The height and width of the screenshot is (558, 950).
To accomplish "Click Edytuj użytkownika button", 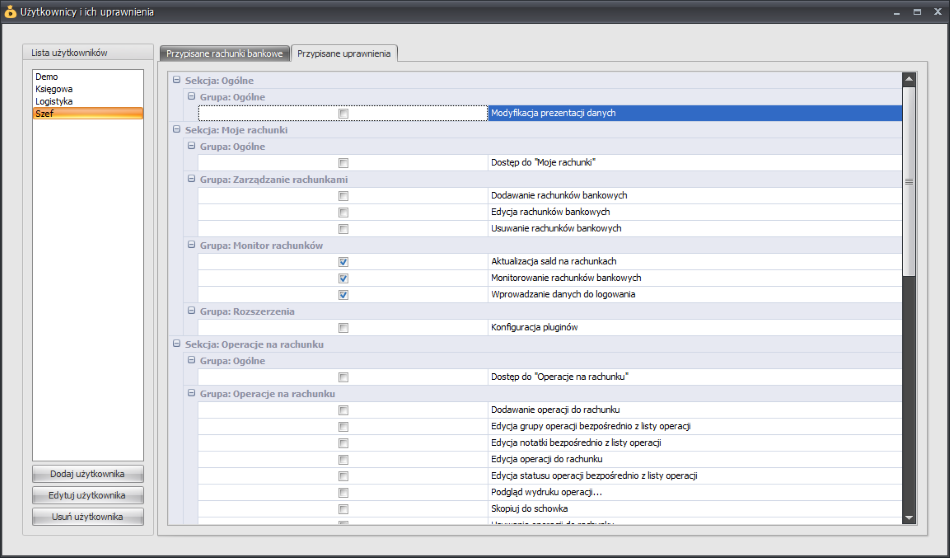I will click(88, 496).
